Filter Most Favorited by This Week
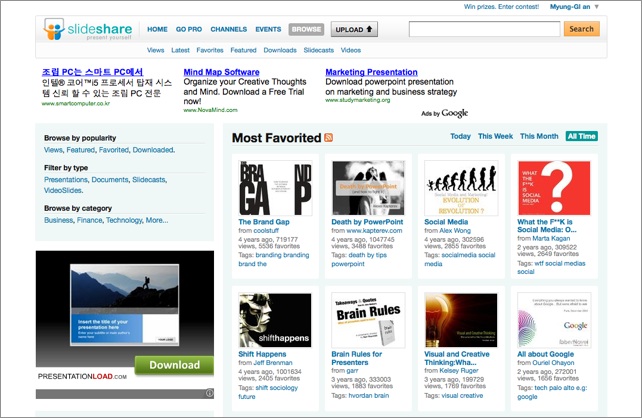 pyautogui.click(x=495, y=136)
